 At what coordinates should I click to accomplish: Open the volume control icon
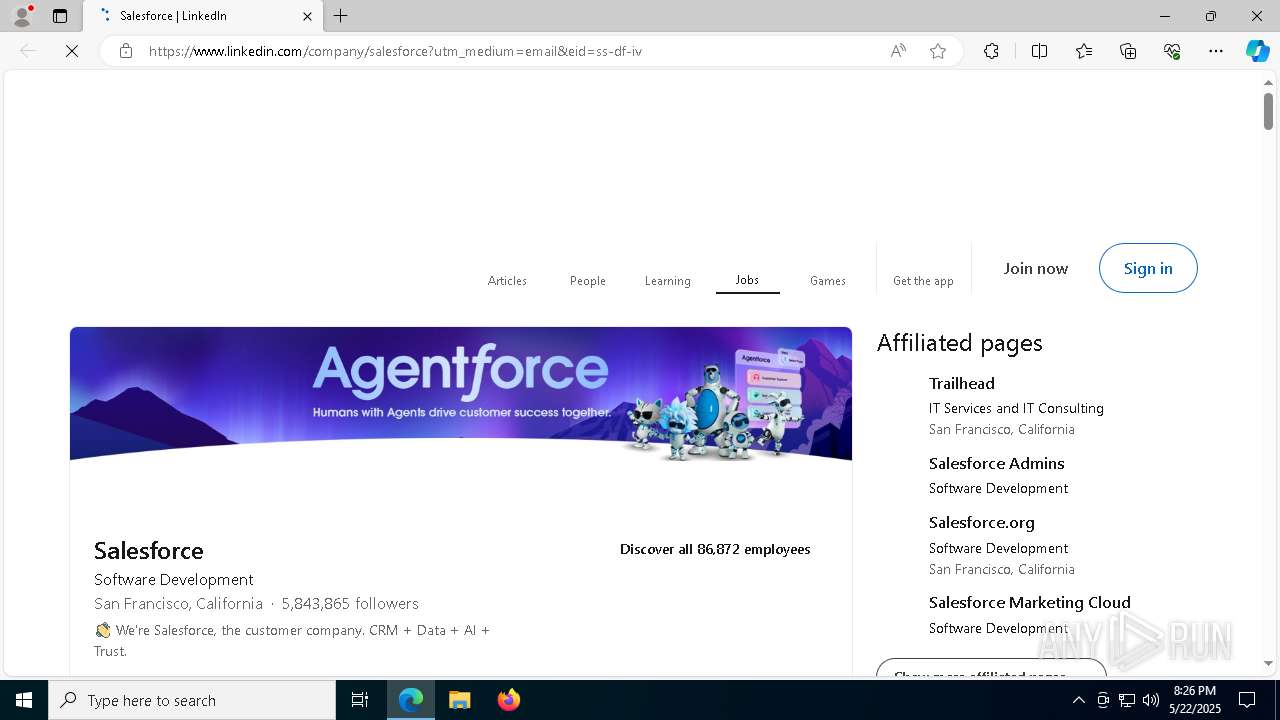(1151, 700)
